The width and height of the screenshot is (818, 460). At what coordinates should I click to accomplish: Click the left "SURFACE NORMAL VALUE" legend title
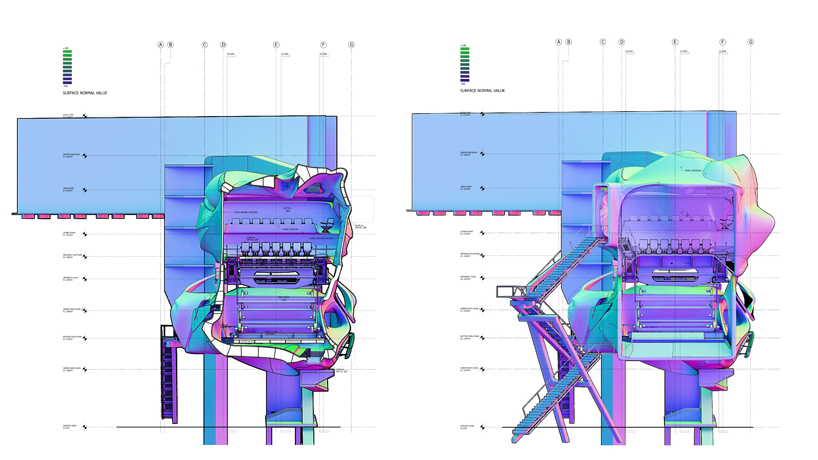pos(84,93)
